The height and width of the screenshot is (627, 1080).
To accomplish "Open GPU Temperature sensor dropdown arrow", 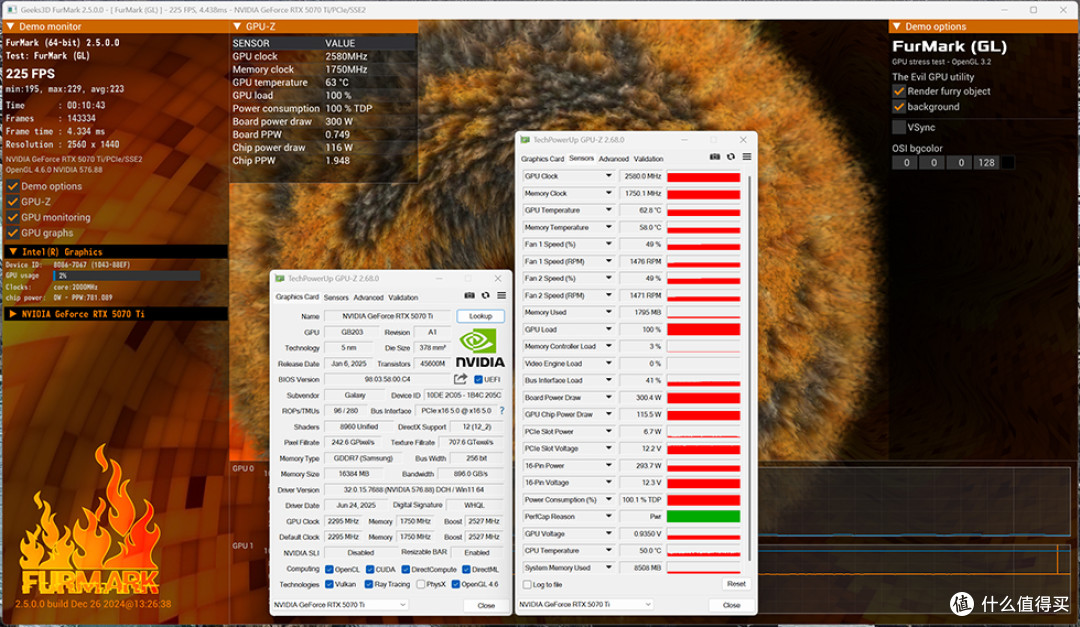I will [608, 210].
